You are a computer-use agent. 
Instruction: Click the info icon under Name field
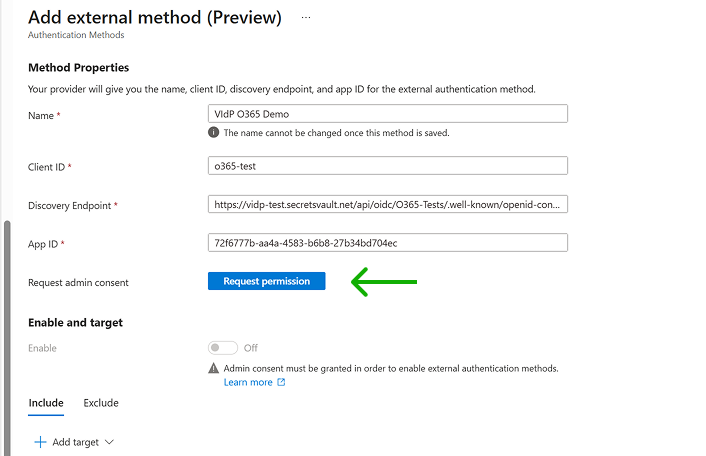[x=214, y=133]
